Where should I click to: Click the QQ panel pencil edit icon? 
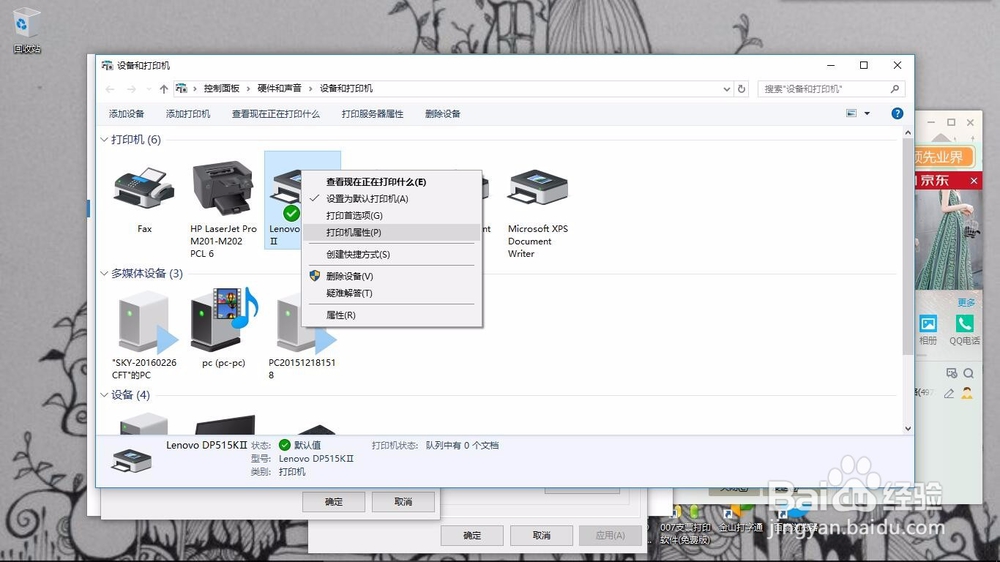(949, 394)
